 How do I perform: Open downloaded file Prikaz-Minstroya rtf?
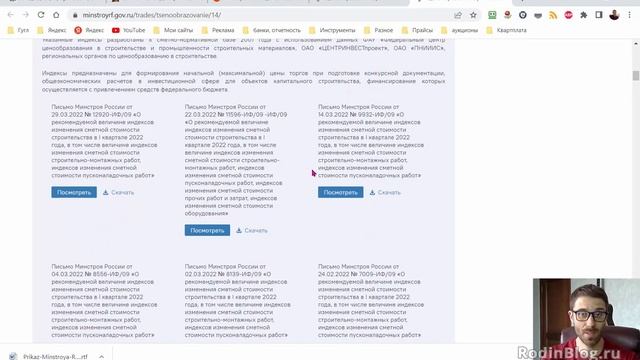click(50, 356)
